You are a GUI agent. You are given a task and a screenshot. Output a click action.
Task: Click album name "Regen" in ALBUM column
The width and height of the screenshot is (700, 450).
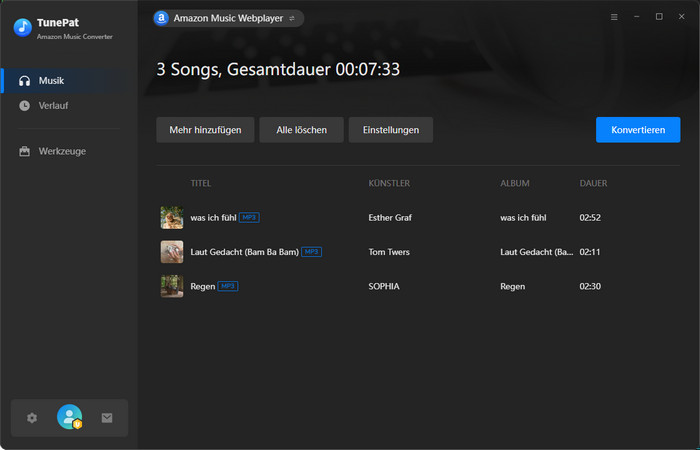click(x=512, y=286)
